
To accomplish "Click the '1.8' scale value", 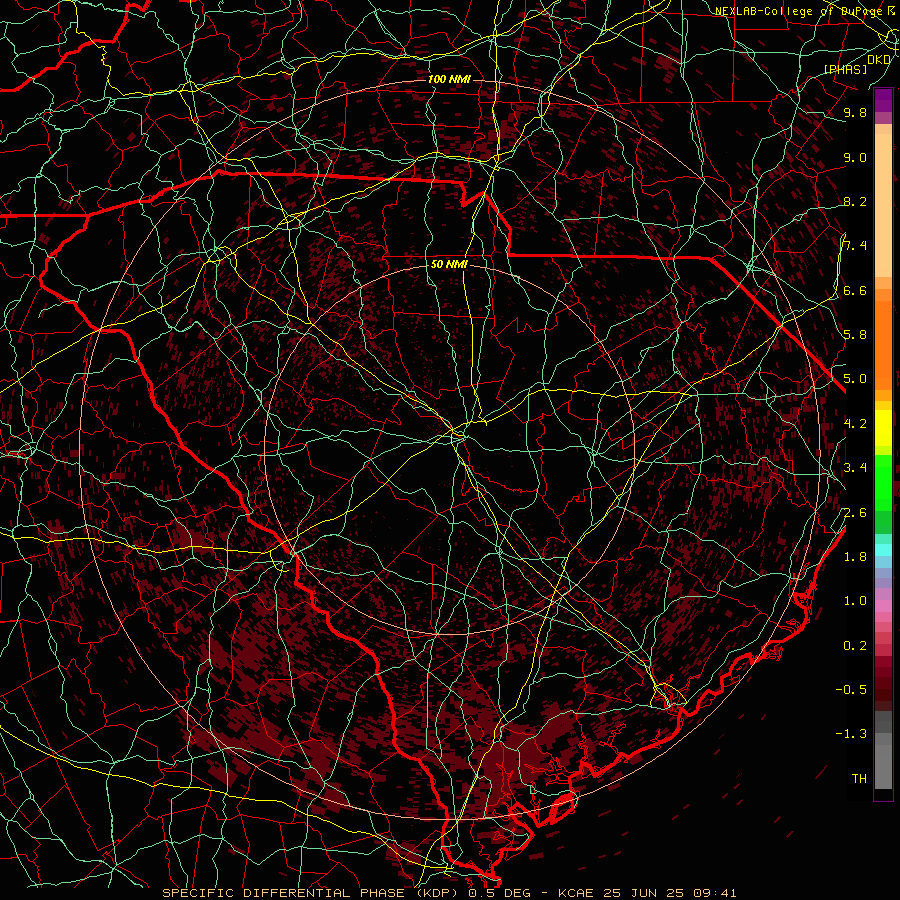I will tap(855, 557).
